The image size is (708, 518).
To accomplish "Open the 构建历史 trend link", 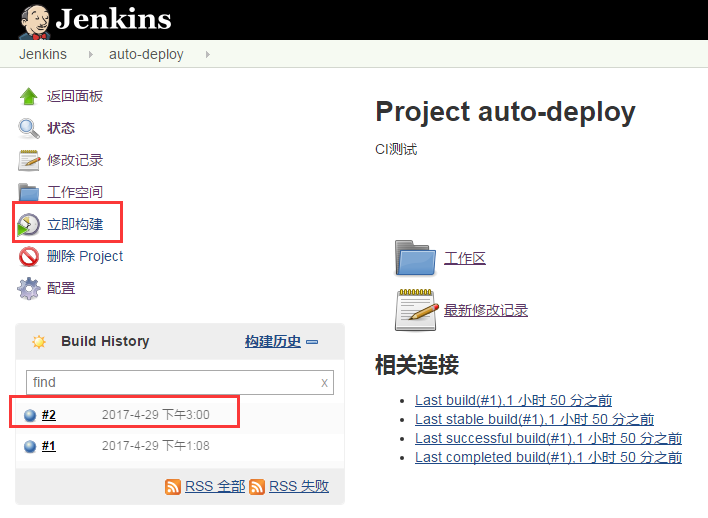I will point(273,341).
